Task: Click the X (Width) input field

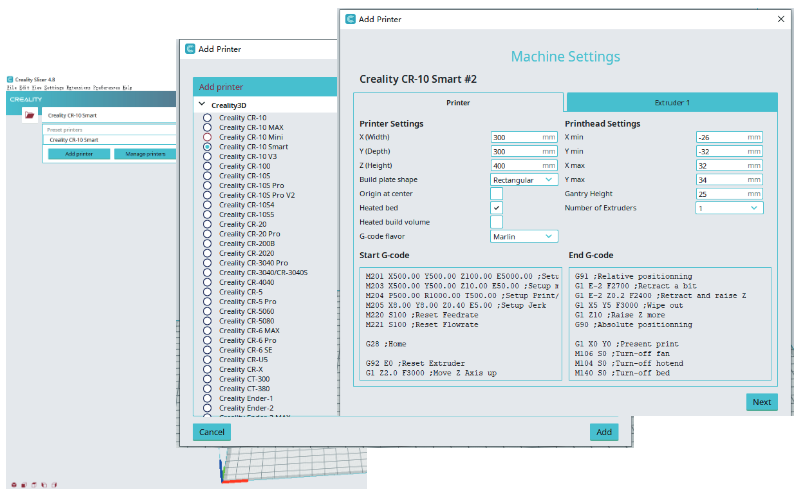Action: tap(516, 137)
